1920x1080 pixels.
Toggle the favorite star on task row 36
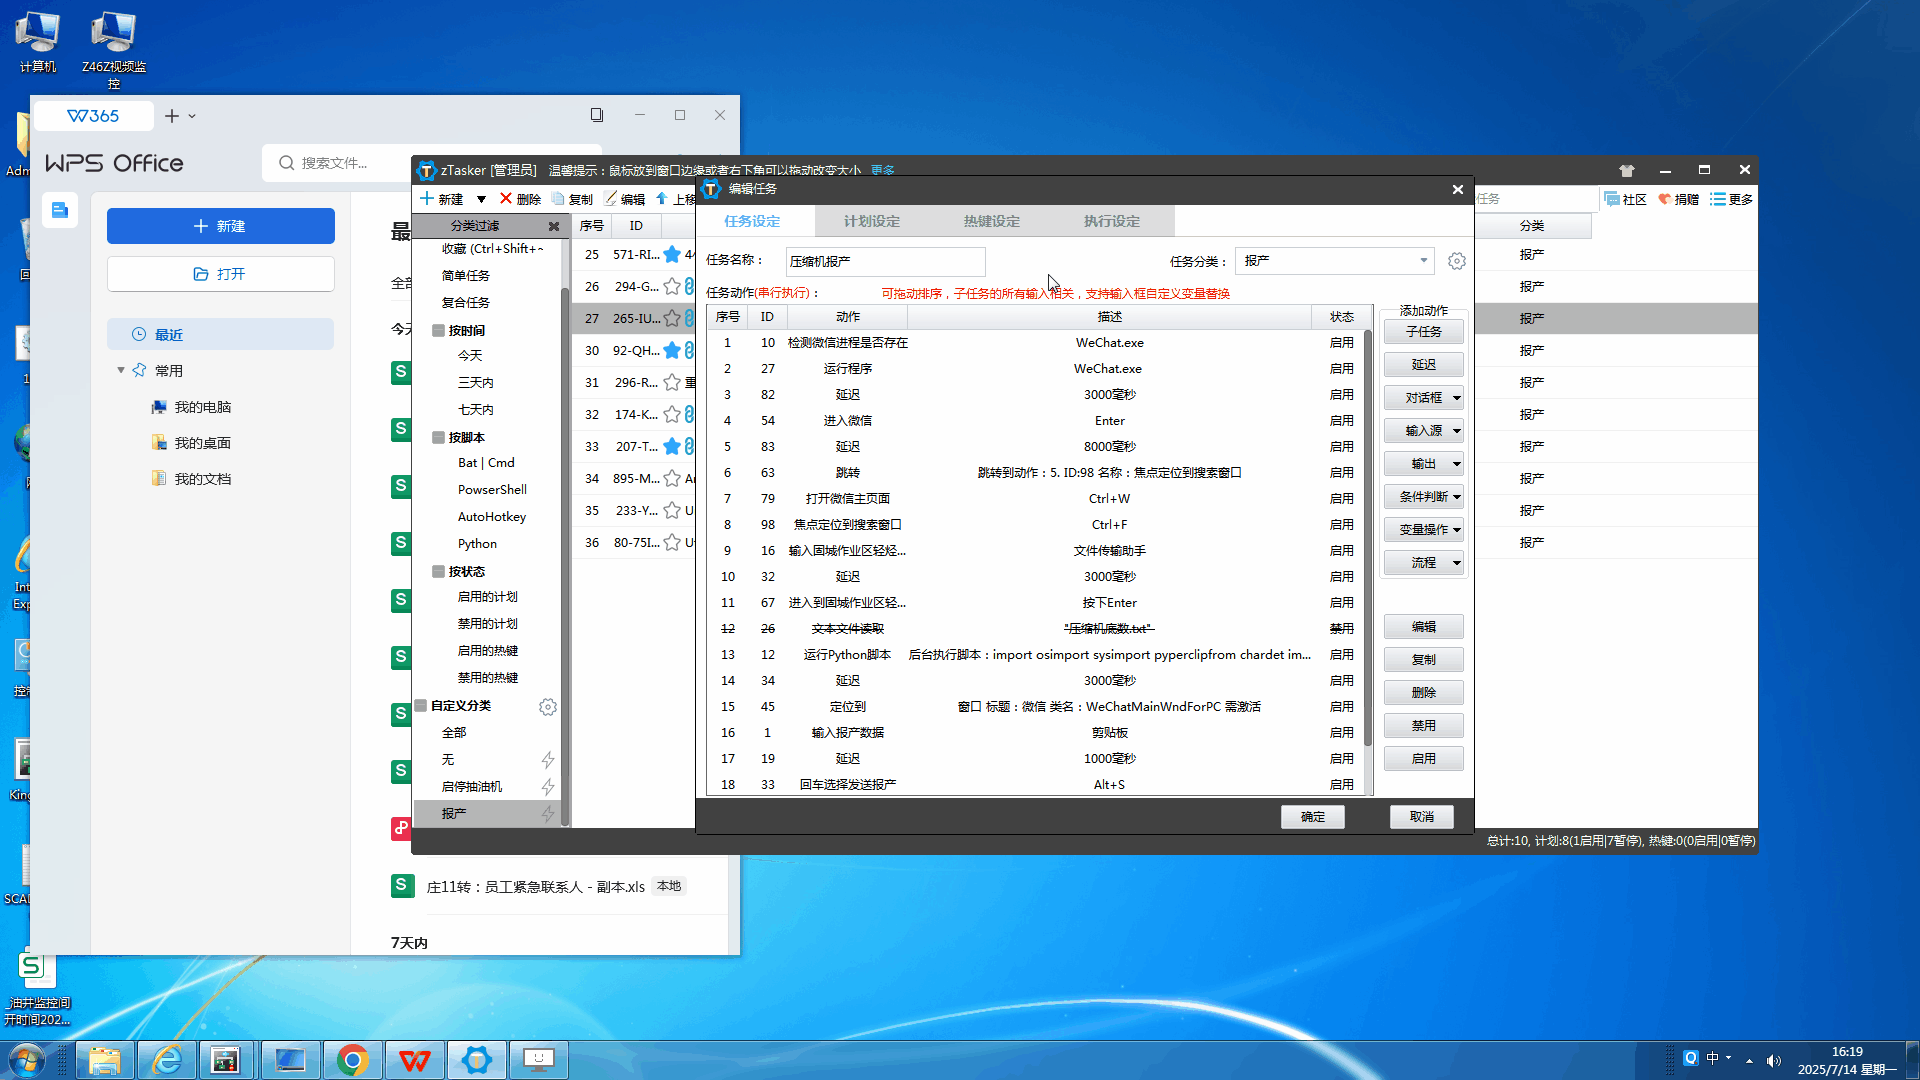pos(672,542)
